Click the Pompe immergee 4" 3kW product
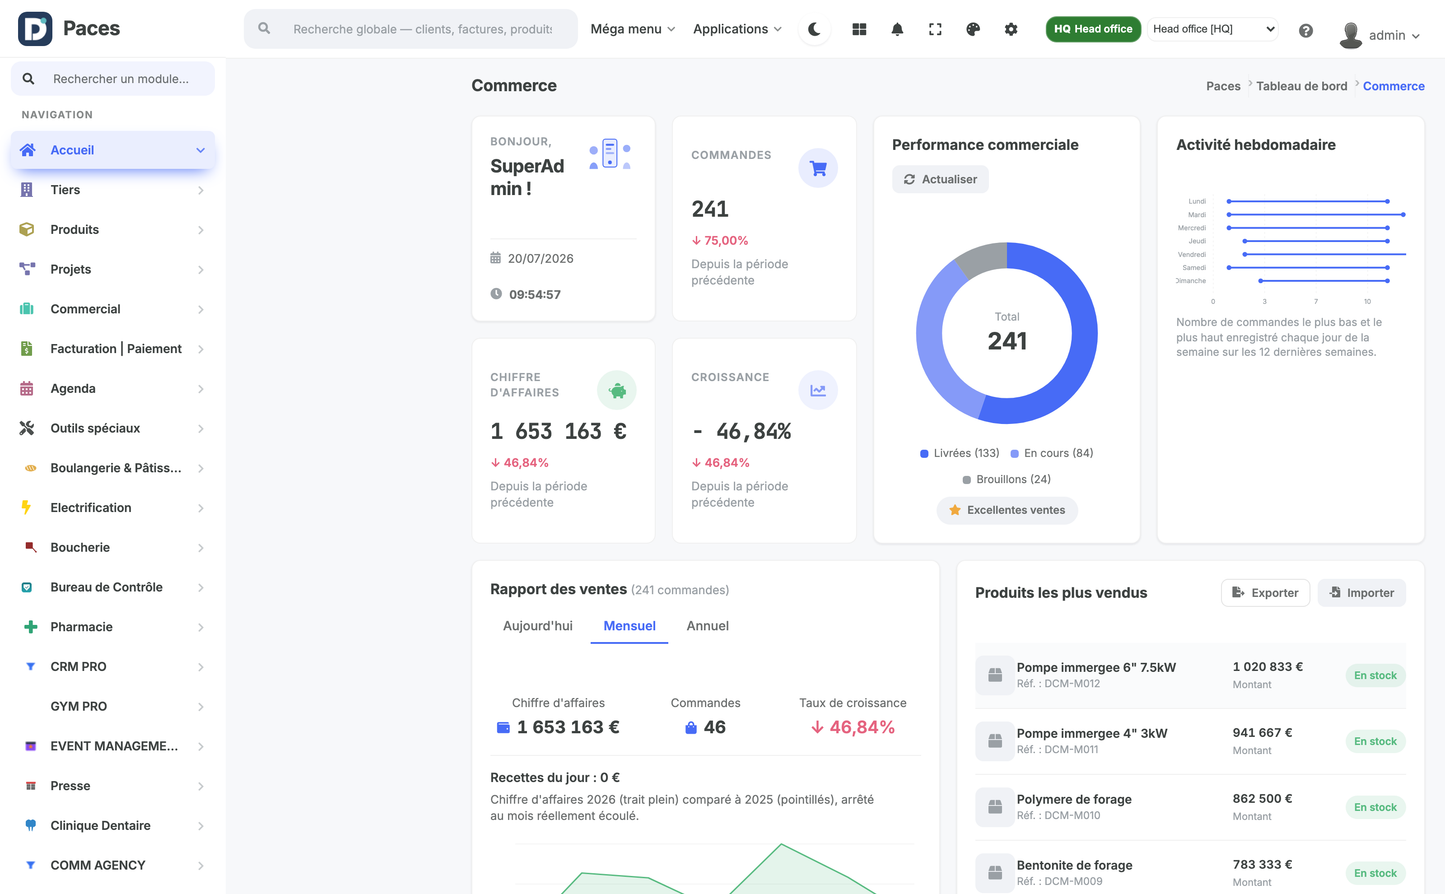 pos(1092,733)
